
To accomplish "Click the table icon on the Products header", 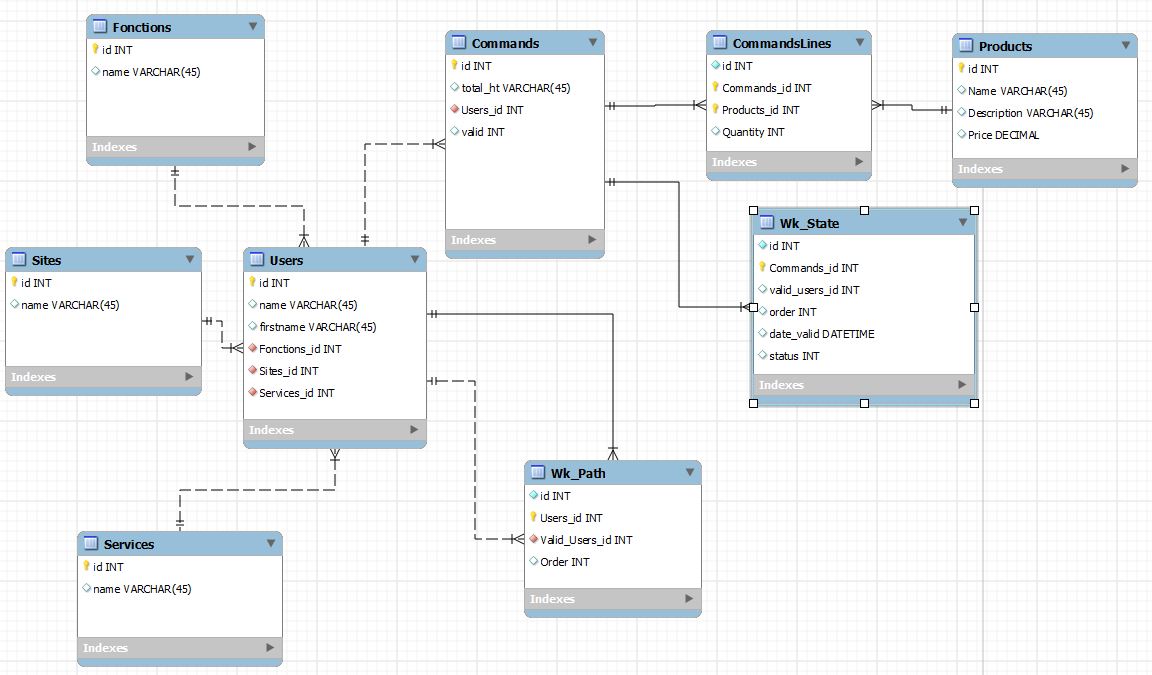I will [965, 45].
